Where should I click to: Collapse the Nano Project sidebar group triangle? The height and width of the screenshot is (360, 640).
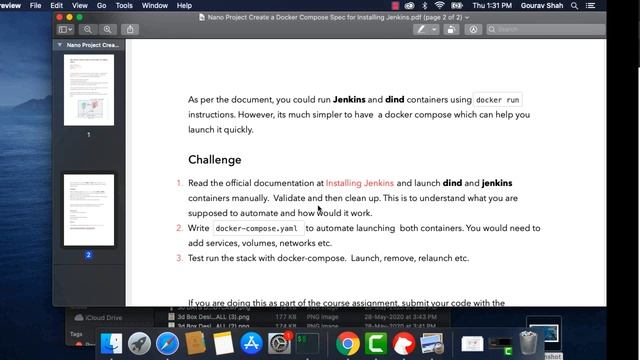60,45
